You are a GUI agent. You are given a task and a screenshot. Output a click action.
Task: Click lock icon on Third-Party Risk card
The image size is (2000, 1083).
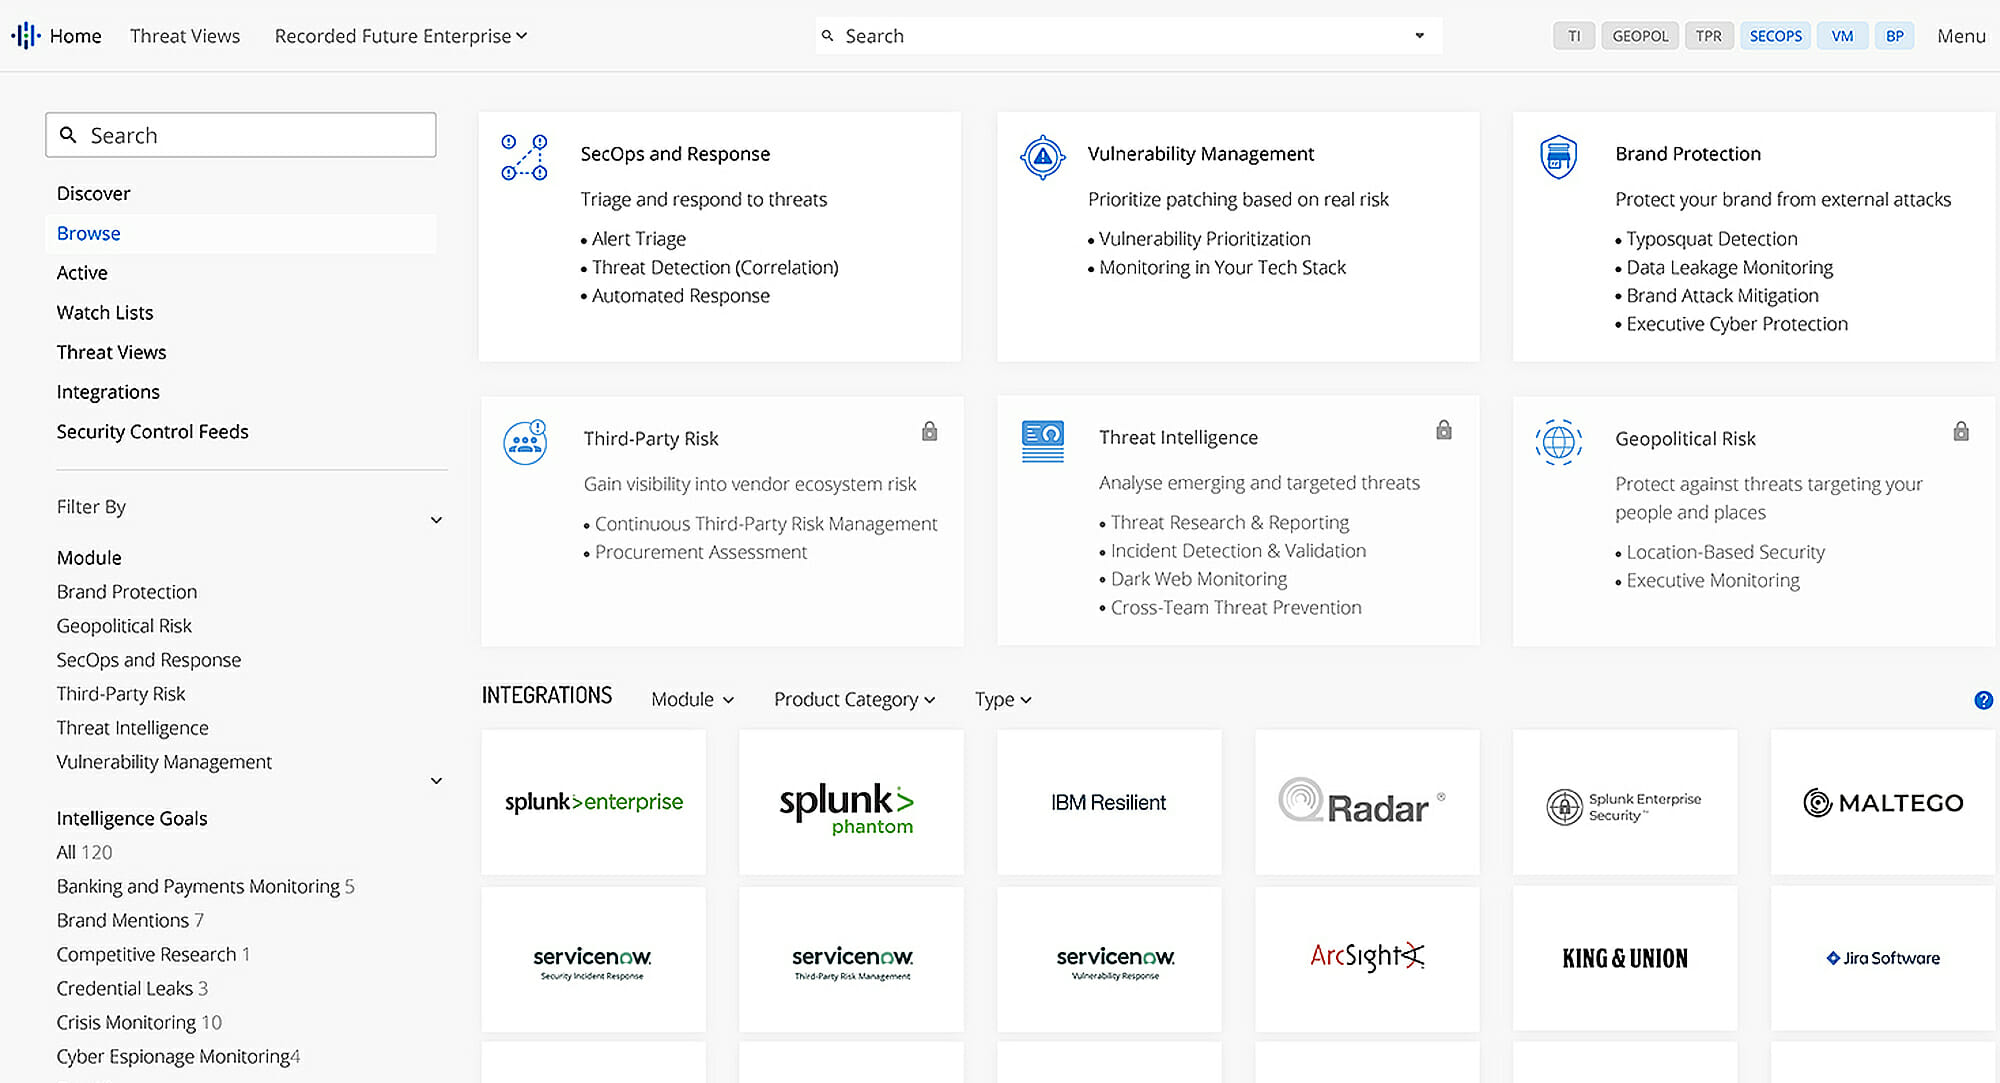[929, 431]
